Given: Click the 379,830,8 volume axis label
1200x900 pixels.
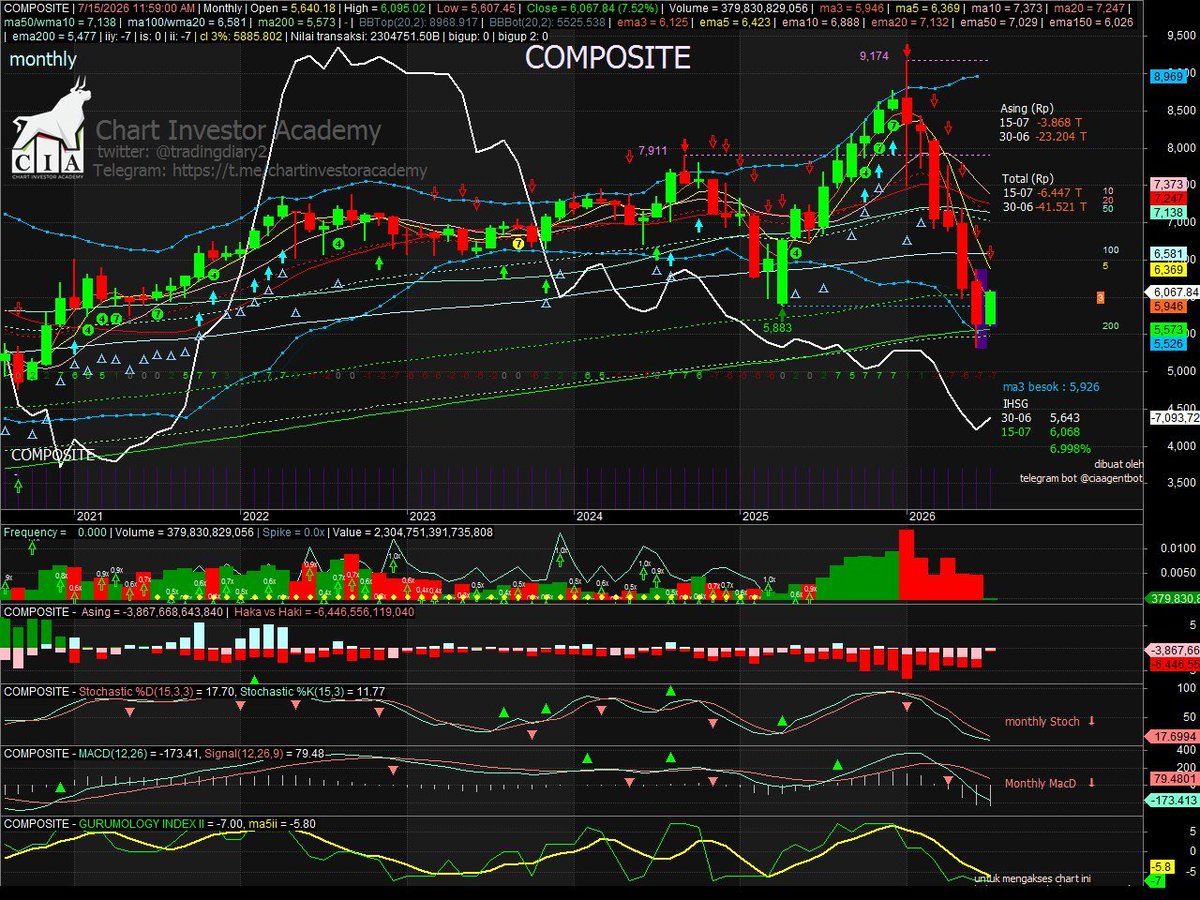Looking at the screenshot, I should (x=1171, y=598).
